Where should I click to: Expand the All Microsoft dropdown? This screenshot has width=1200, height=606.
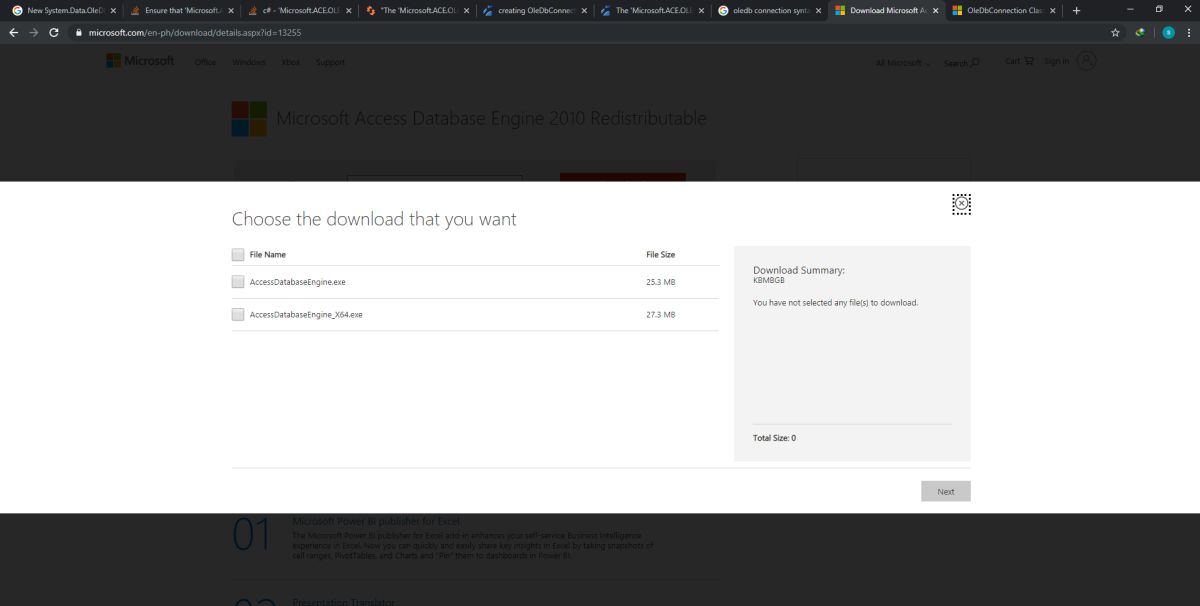click(x=903, y=62)
